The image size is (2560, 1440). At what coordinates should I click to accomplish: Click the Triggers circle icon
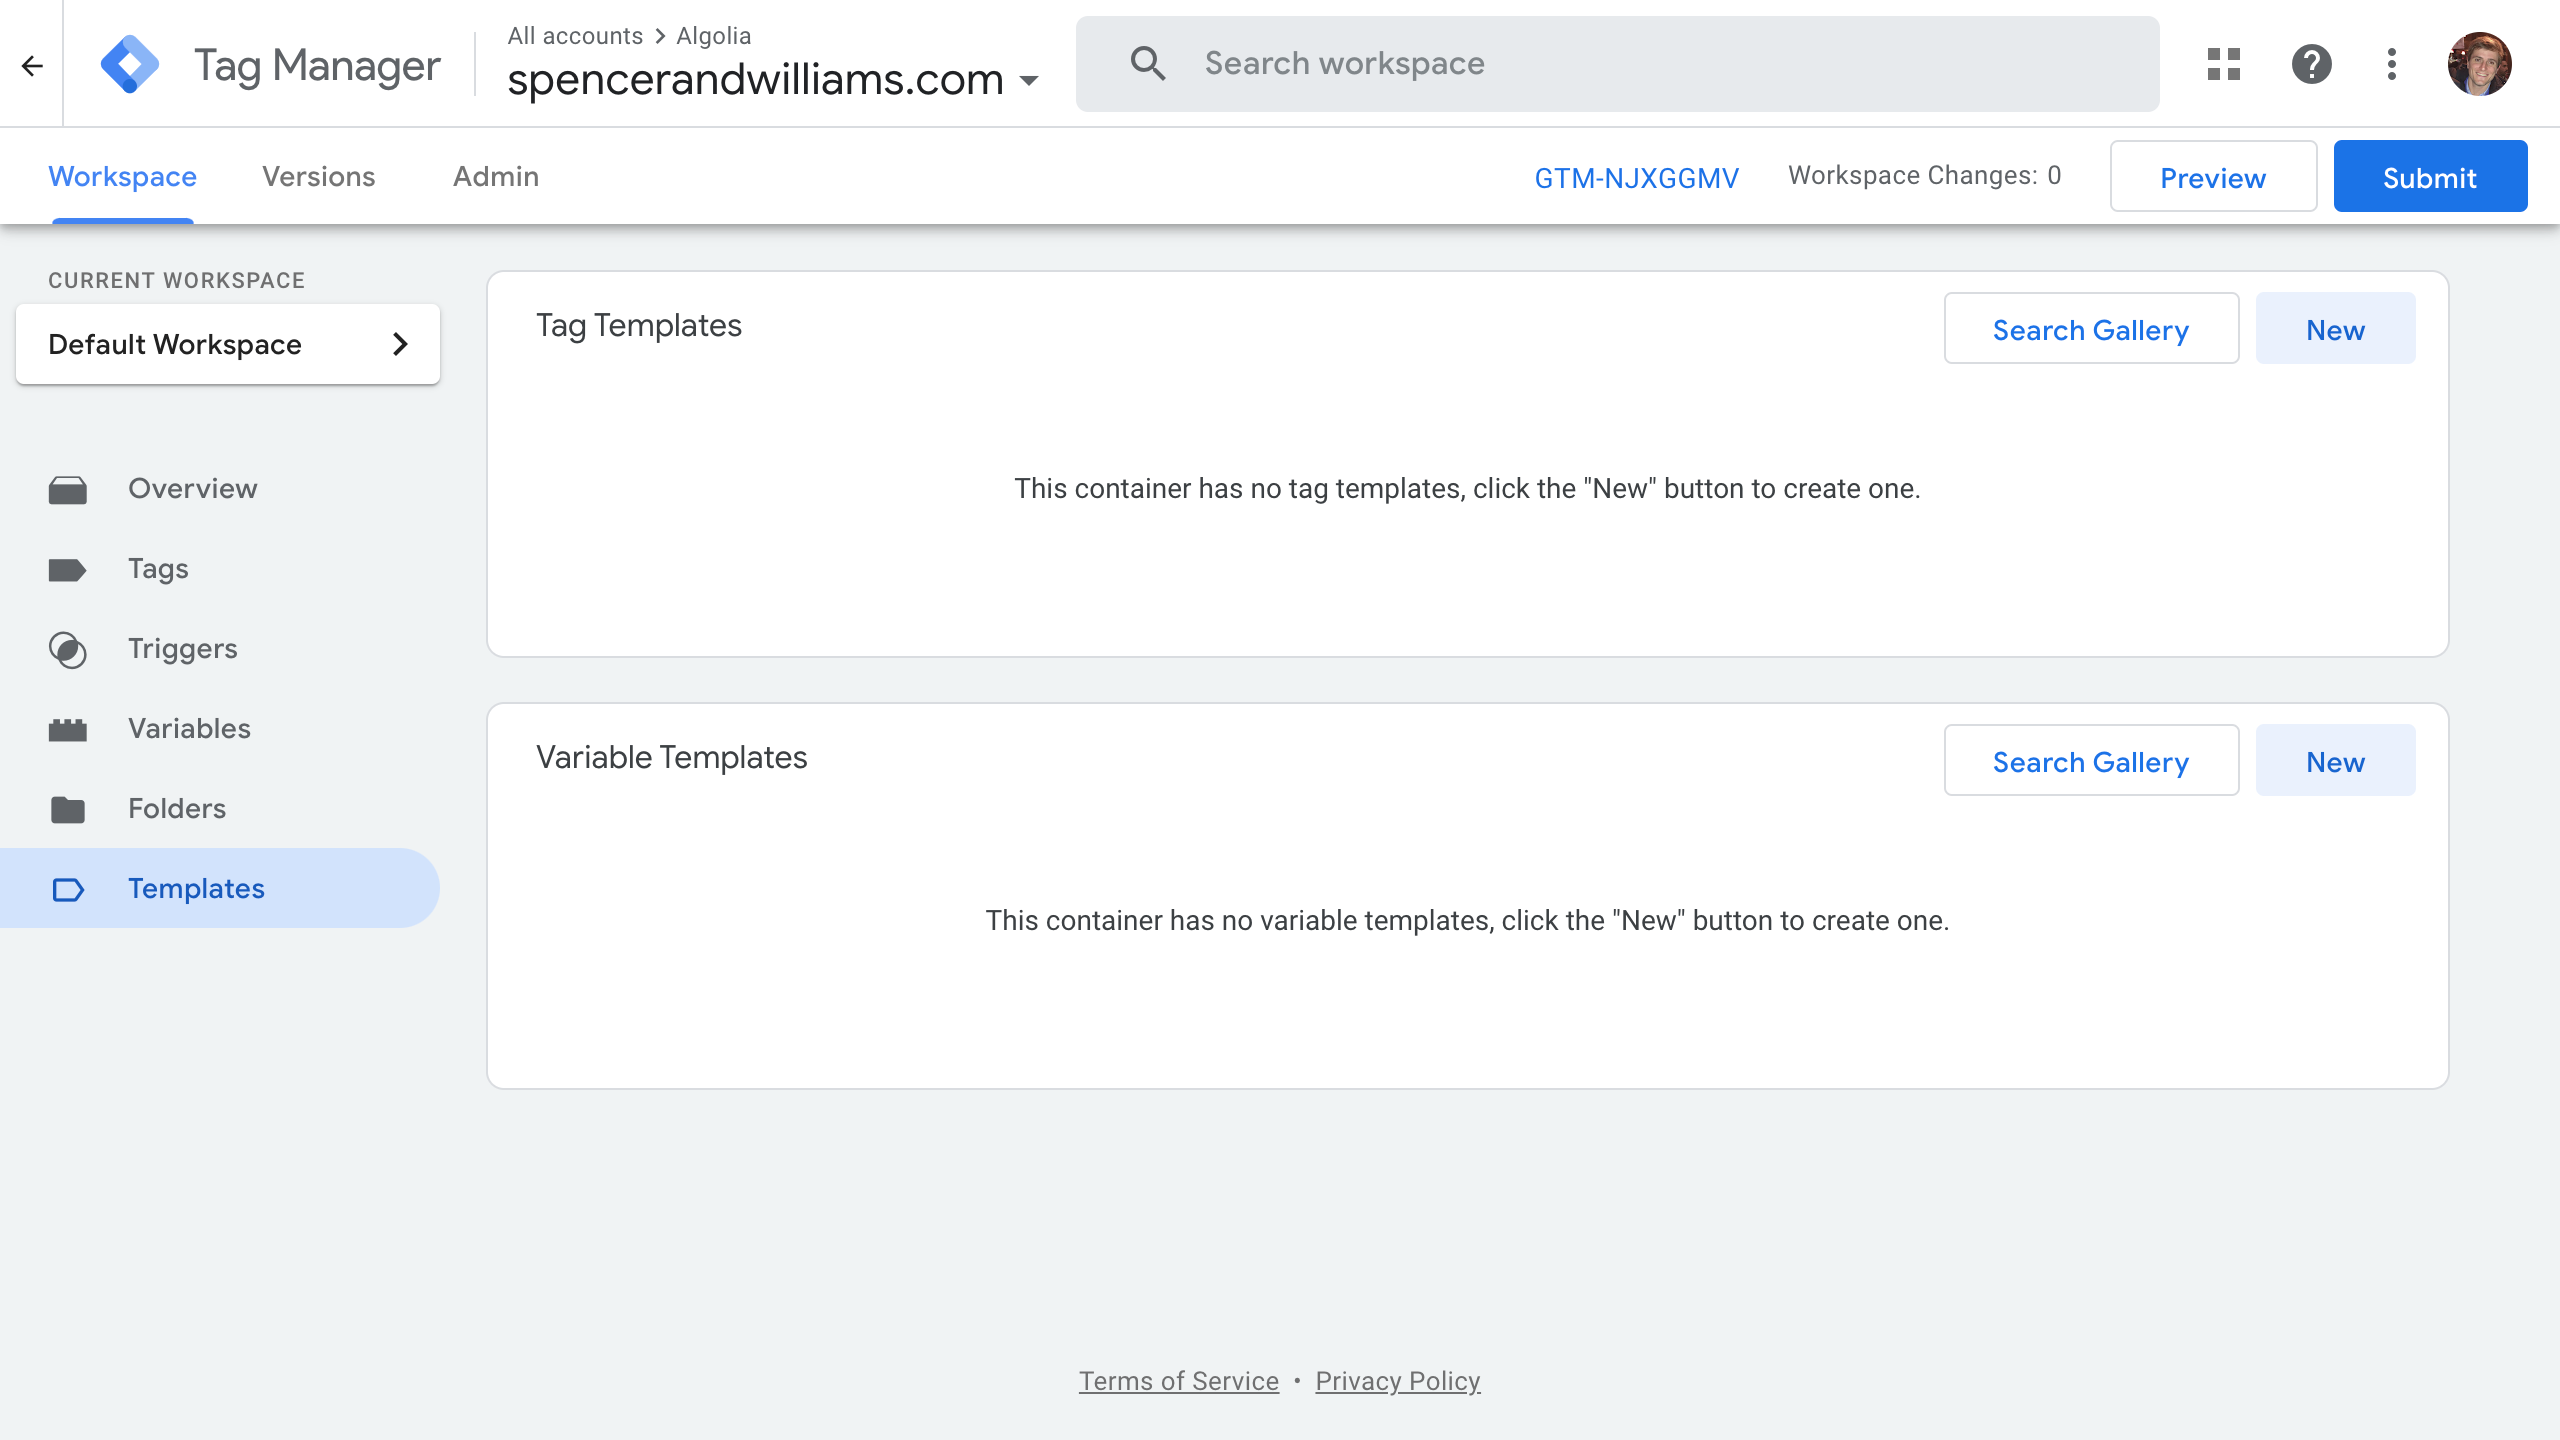tap(68, 649)
